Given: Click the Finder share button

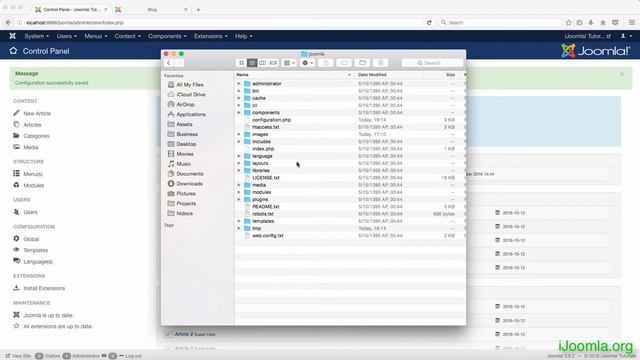Looking at the screenshot, I should pyautogui.click(x=326, y=63).
